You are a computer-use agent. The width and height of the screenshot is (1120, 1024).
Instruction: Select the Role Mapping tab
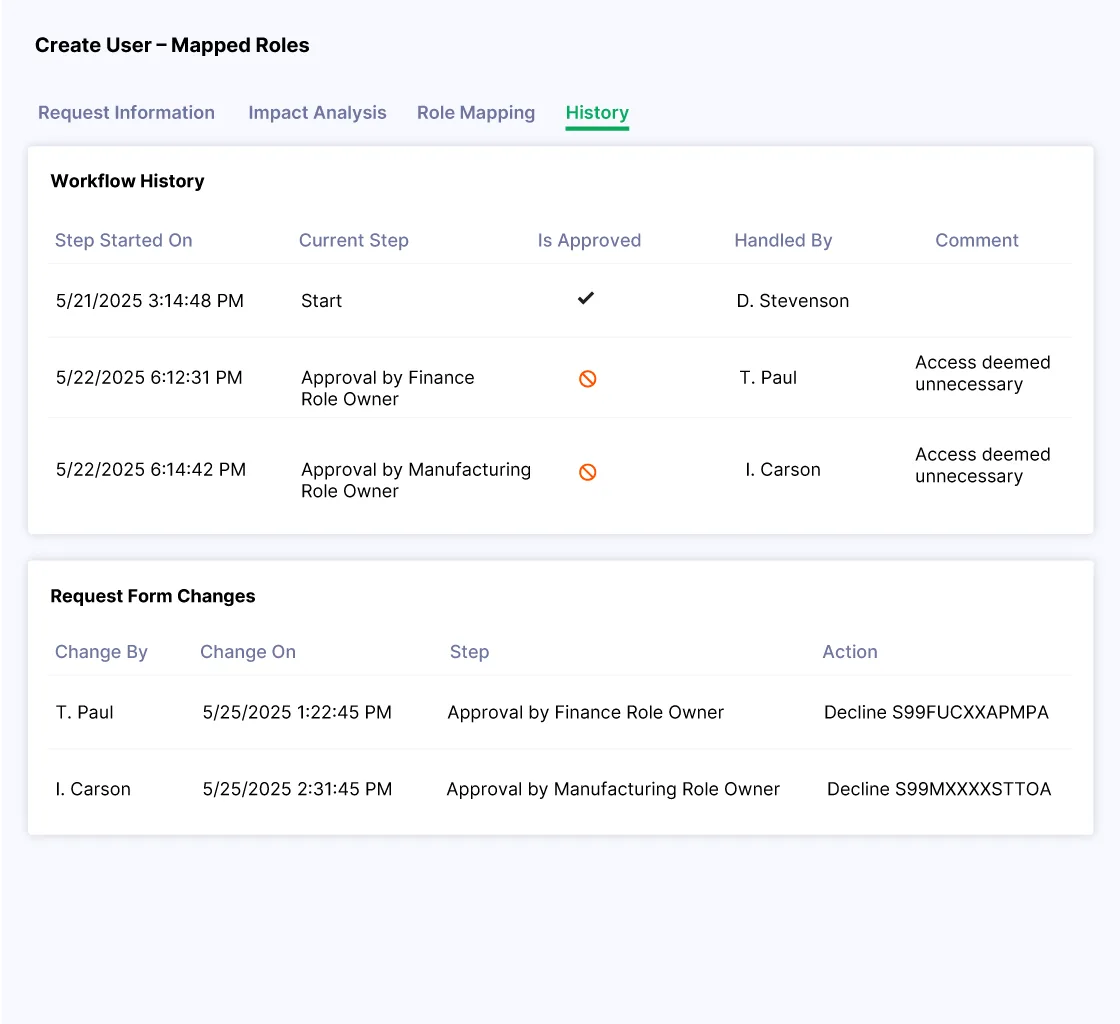(x=476, y=113)
